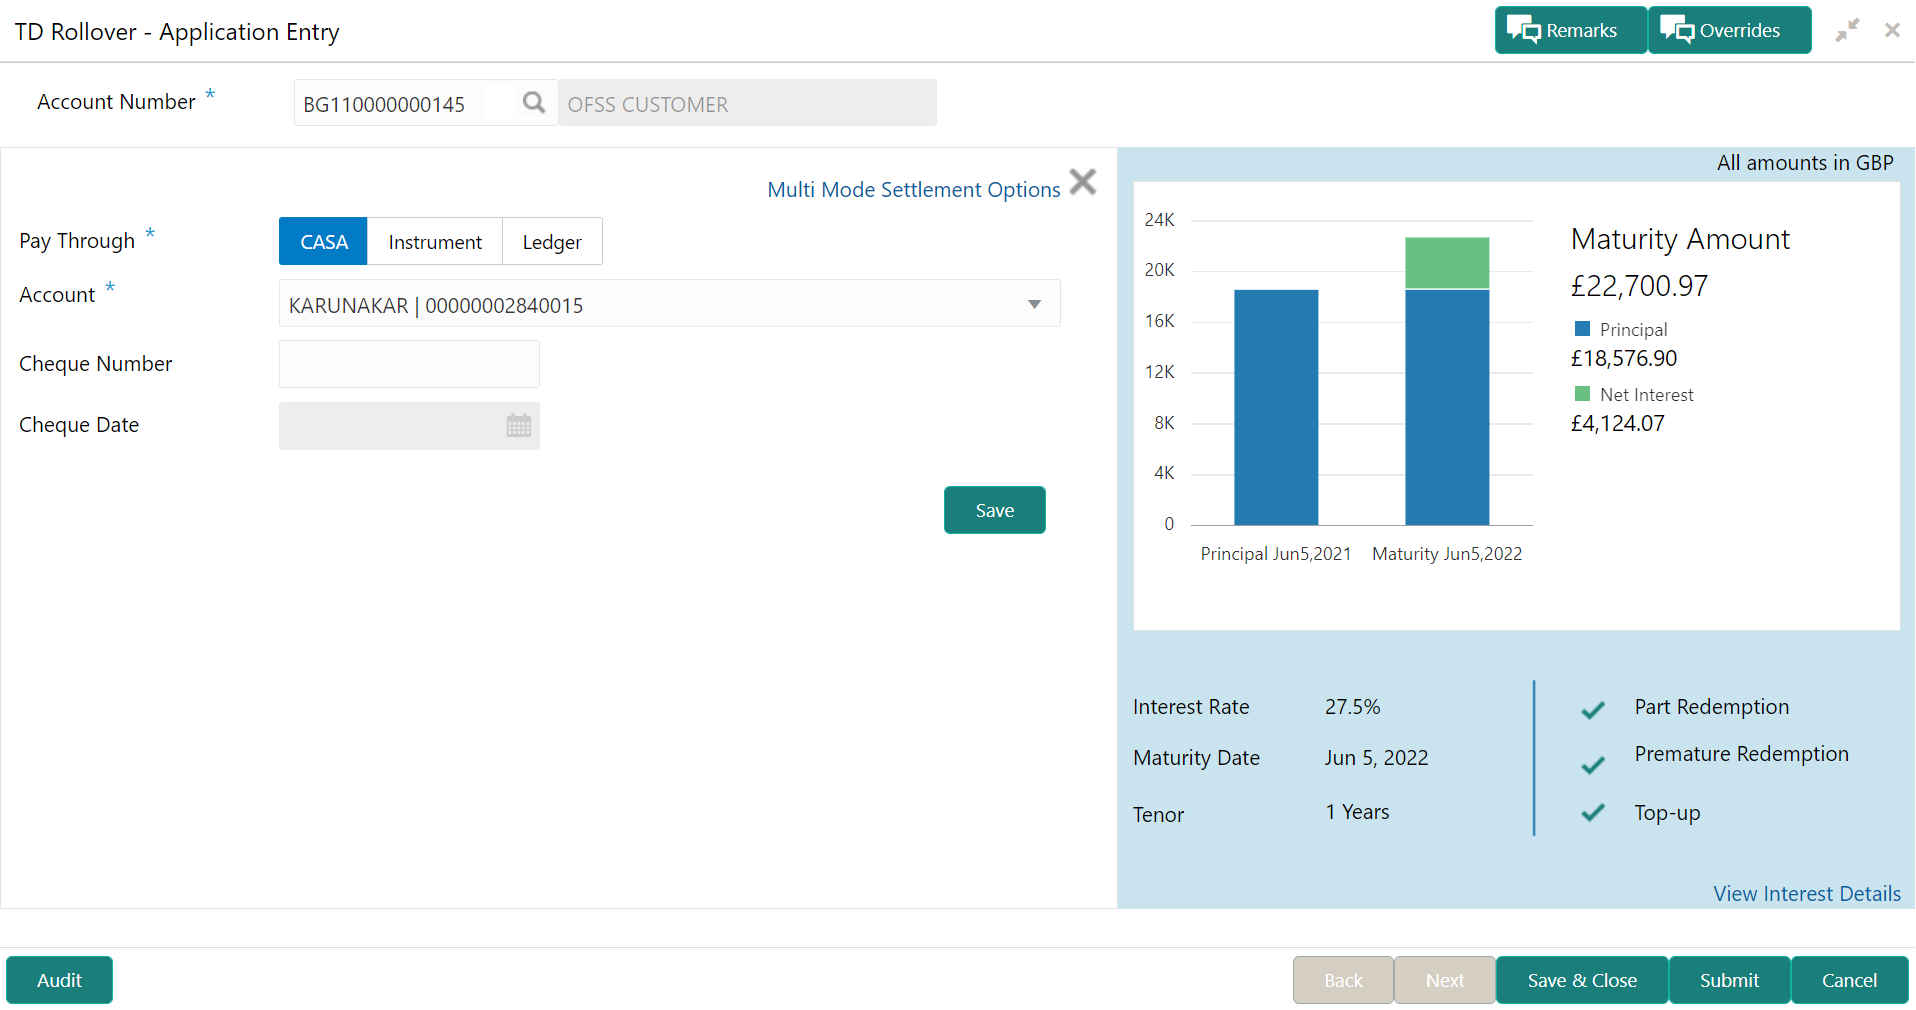Click the Net Interest amount £4,124.07
Screen dimensions: 1916x1010
tap(1618, 423)
